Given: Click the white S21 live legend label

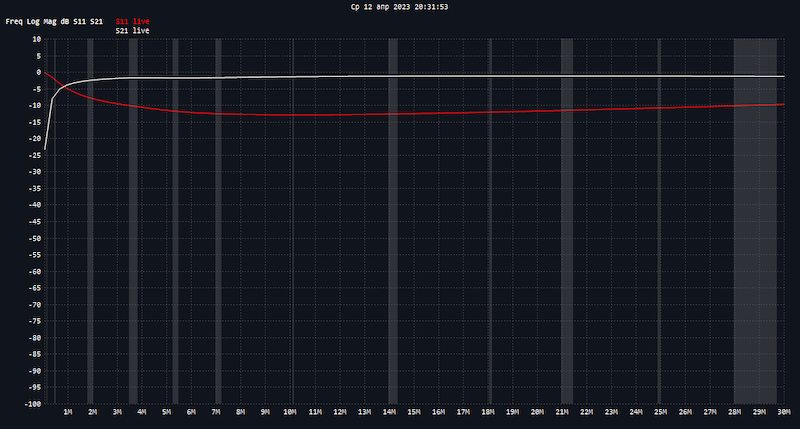Looking at the screenshot, I should [132, 31].
